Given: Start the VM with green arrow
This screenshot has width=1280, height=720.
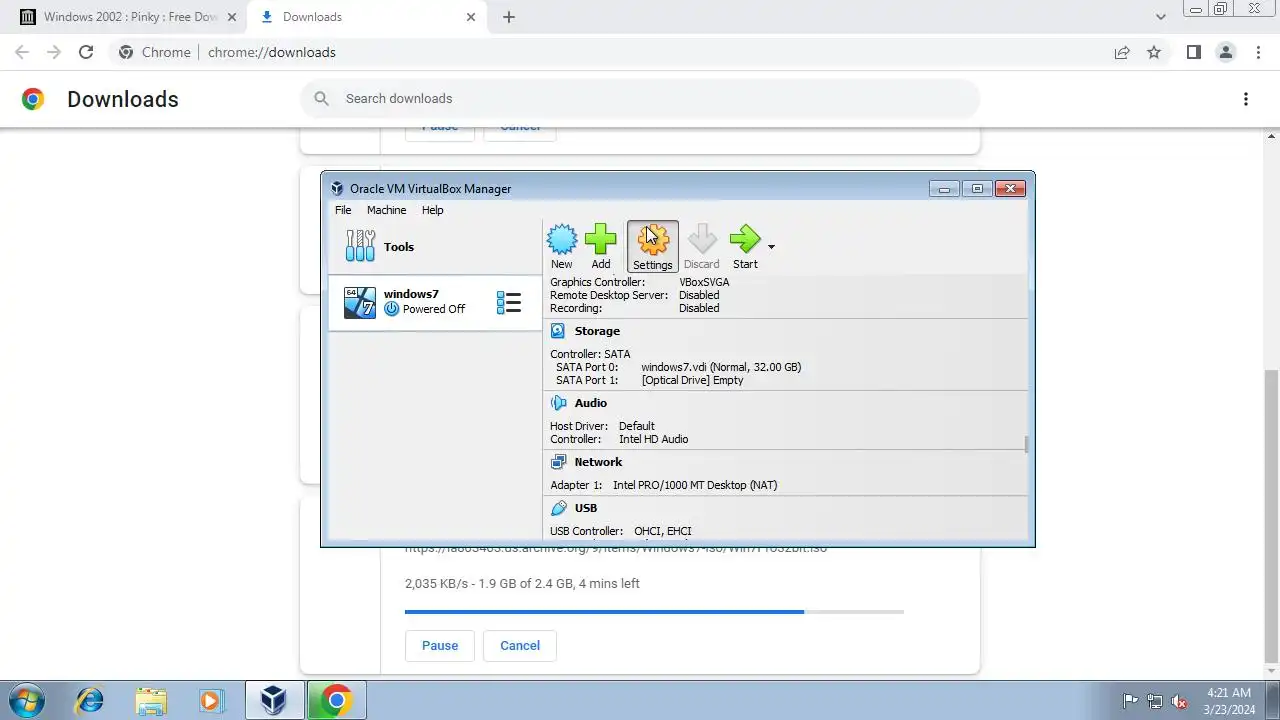Looking at the screenshot, I should pos(745,247).
